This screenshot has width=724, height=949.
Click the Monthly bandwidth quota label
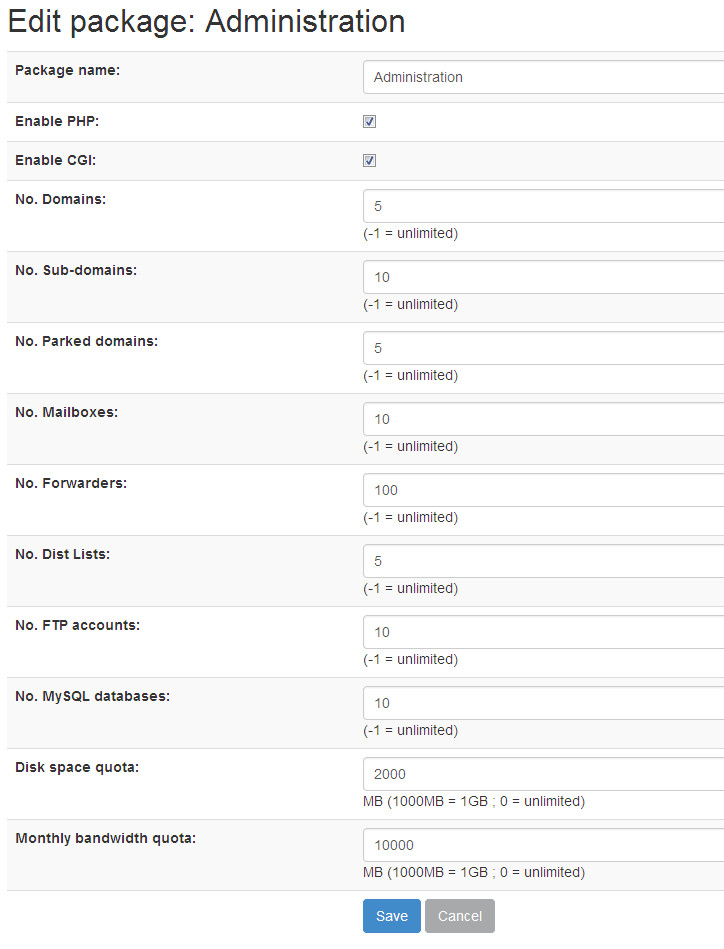105,838
